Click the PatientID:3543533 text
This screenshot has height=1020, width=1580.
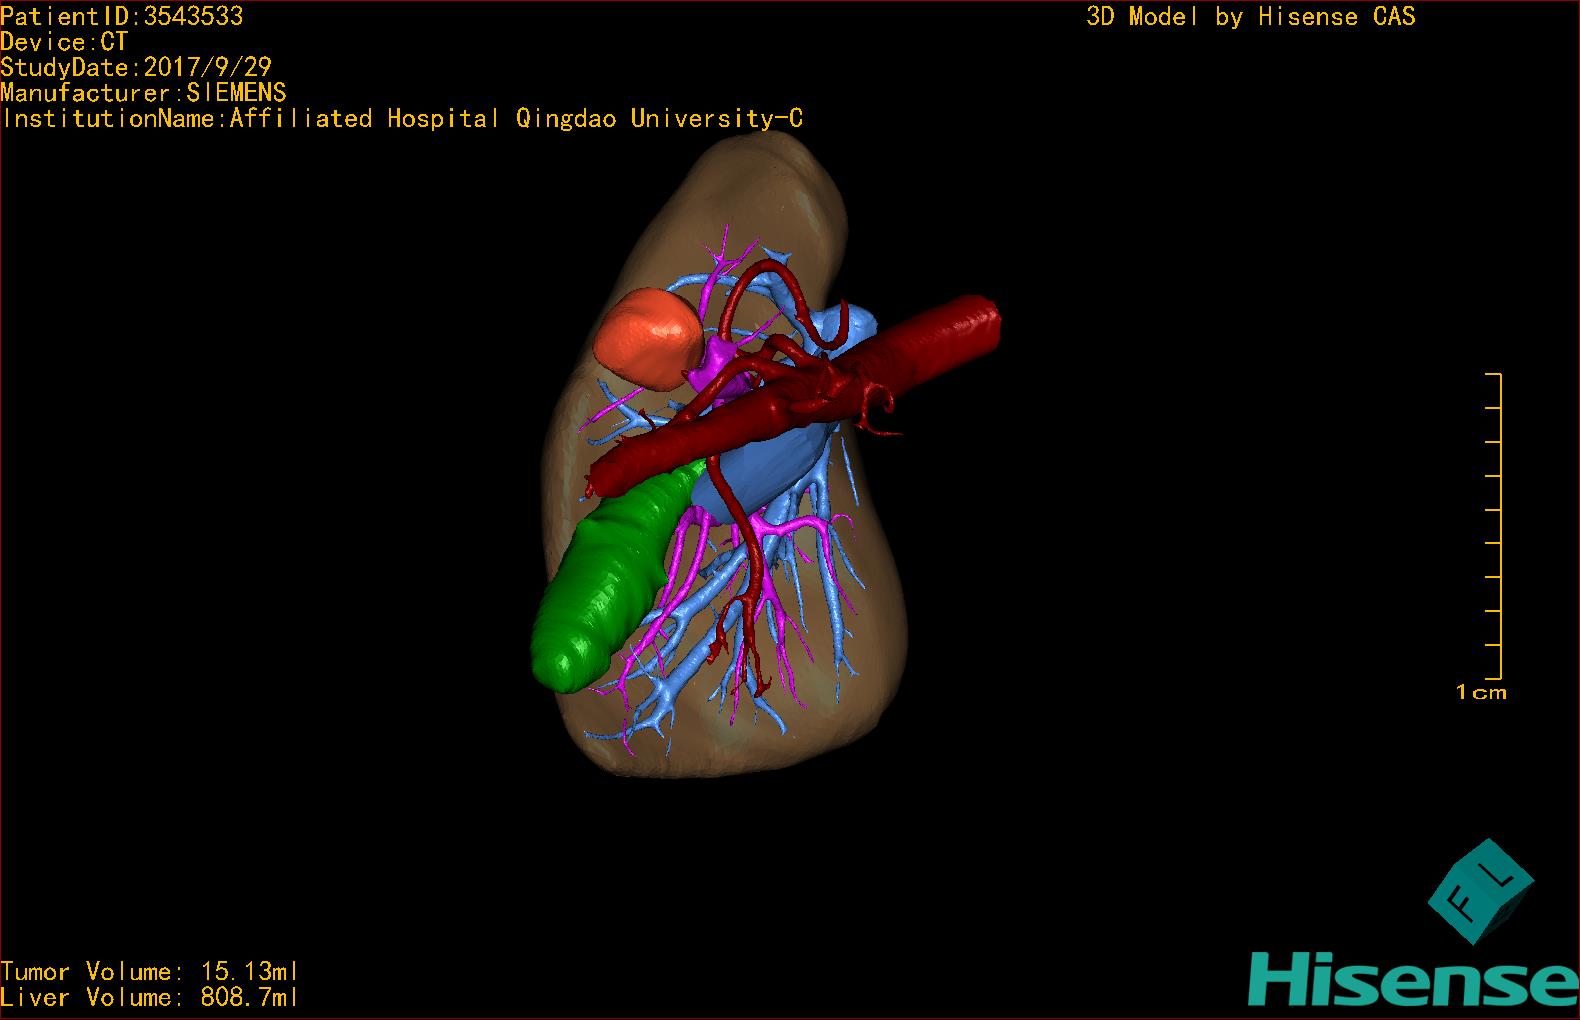(x=122, y=16)
